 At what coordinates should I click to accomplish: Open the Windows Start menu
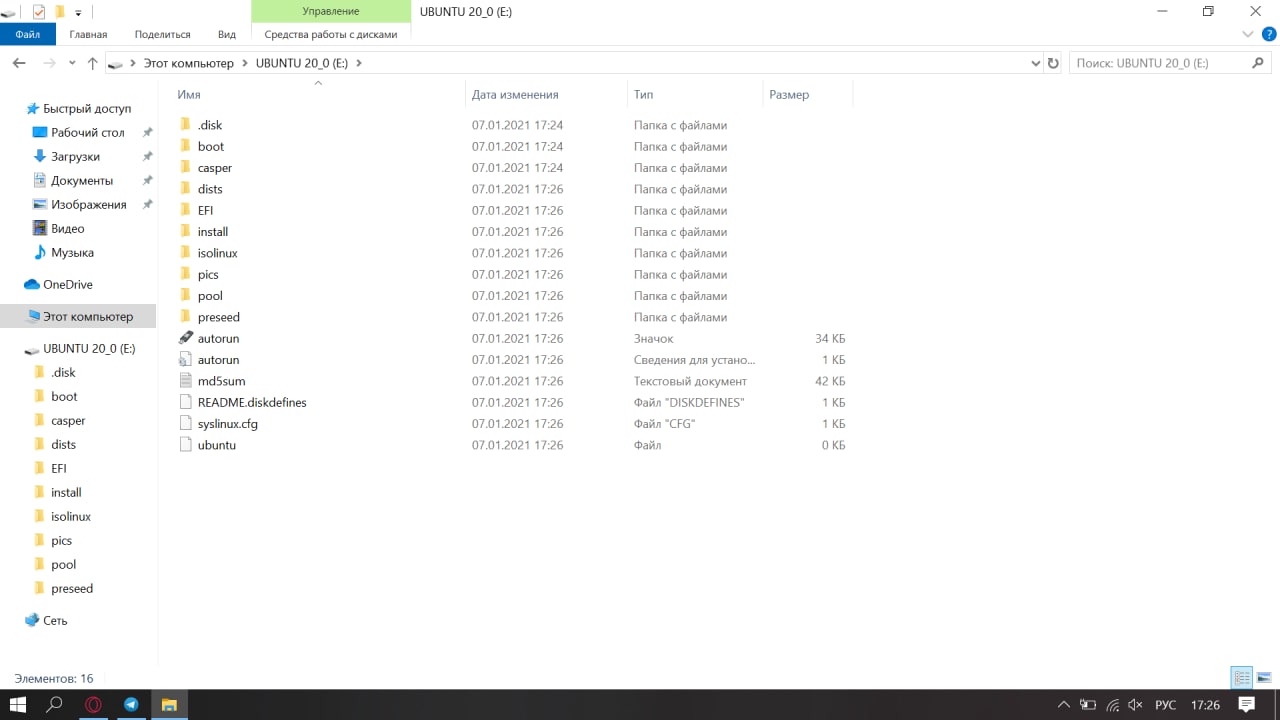(x=18, y=705)
